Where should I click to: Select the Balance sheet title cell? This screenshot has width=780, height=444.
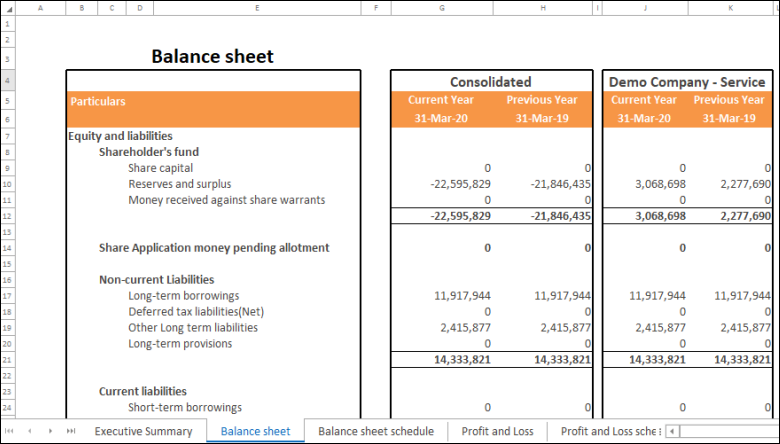pos(212,57)
